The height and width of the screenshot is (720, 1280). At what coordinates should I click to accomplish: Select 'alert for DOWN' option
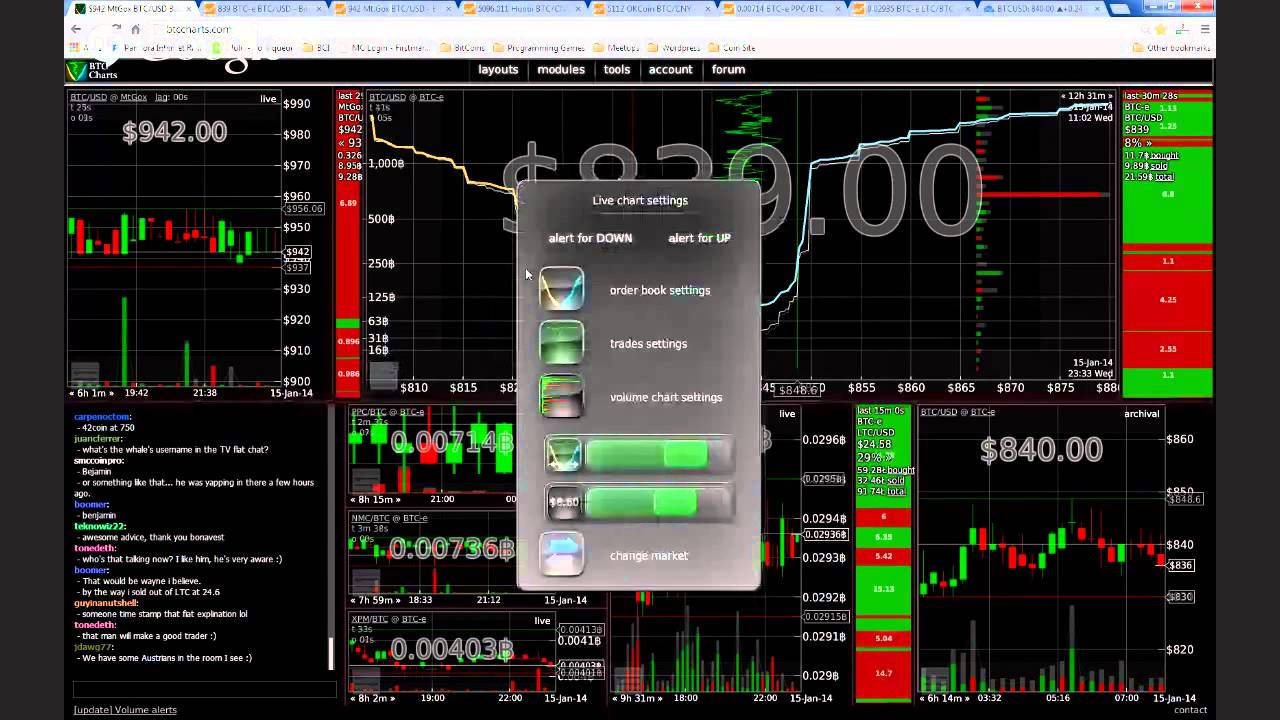[590, 238]
